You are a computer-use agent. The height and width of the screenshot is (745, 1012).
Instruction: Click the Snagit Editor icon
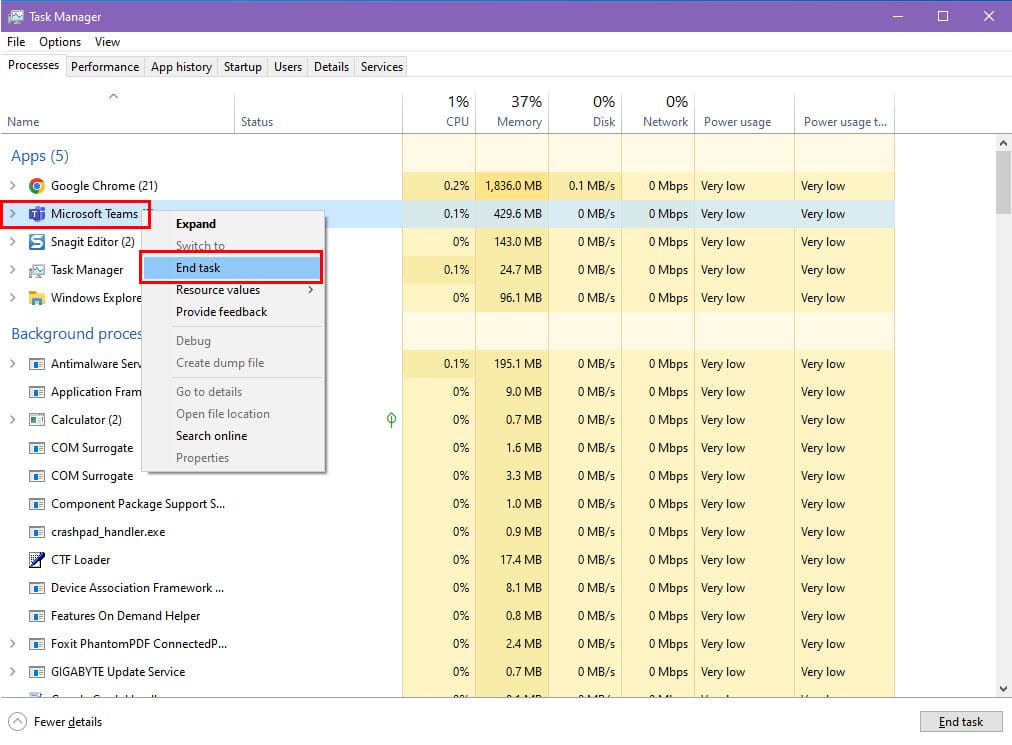[37, 242]
